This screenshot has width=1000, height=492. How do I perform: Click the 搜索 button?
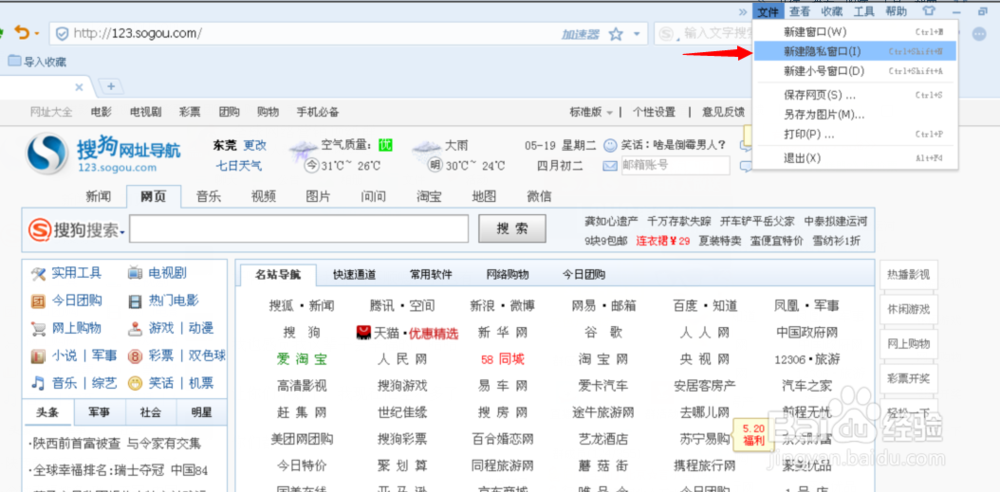coord(512,229)
